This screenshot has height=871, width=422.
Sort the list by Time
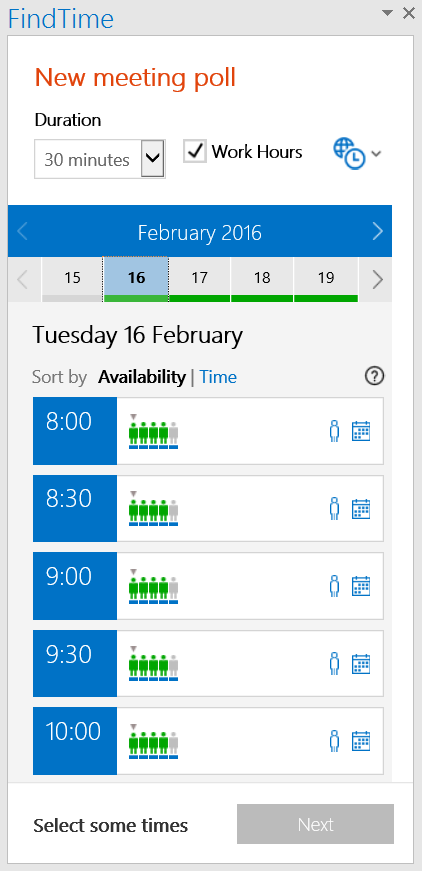(x=218, y=377)
